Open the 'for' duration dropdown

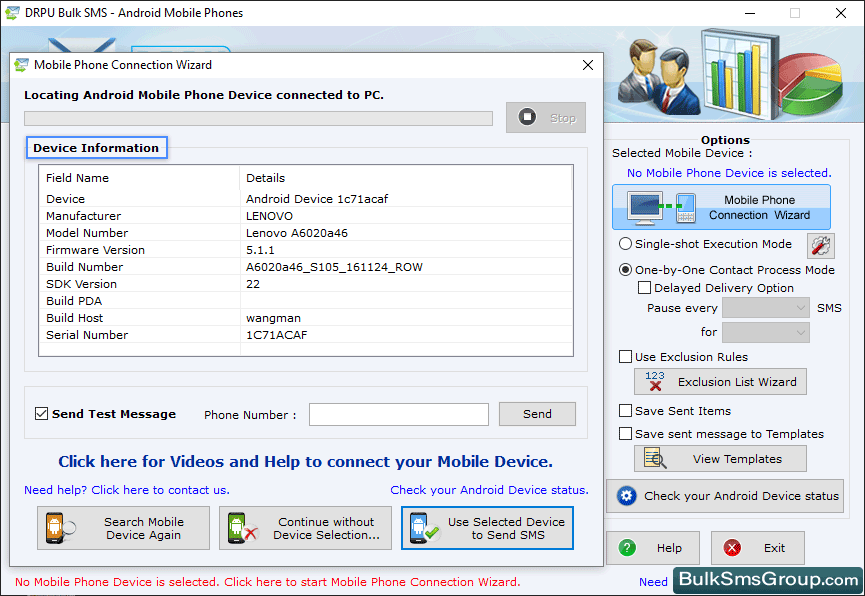click(766, 332)
